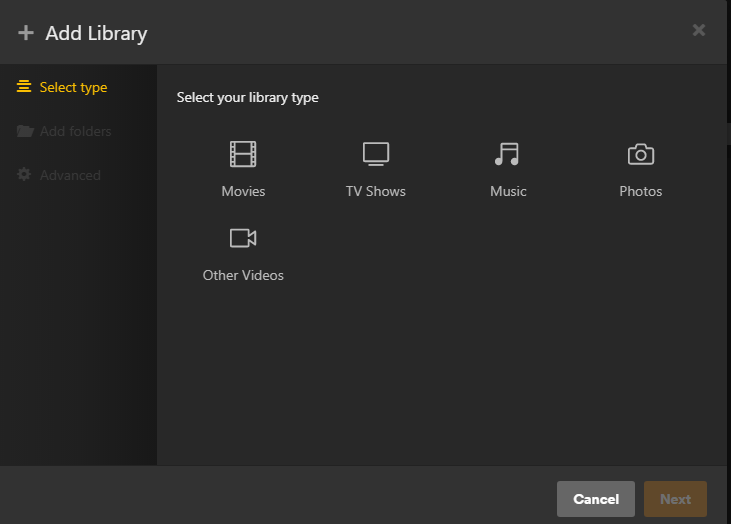Proceed with the Next button
Viewport: 731px width, 524px height.
tap(675, 499)
